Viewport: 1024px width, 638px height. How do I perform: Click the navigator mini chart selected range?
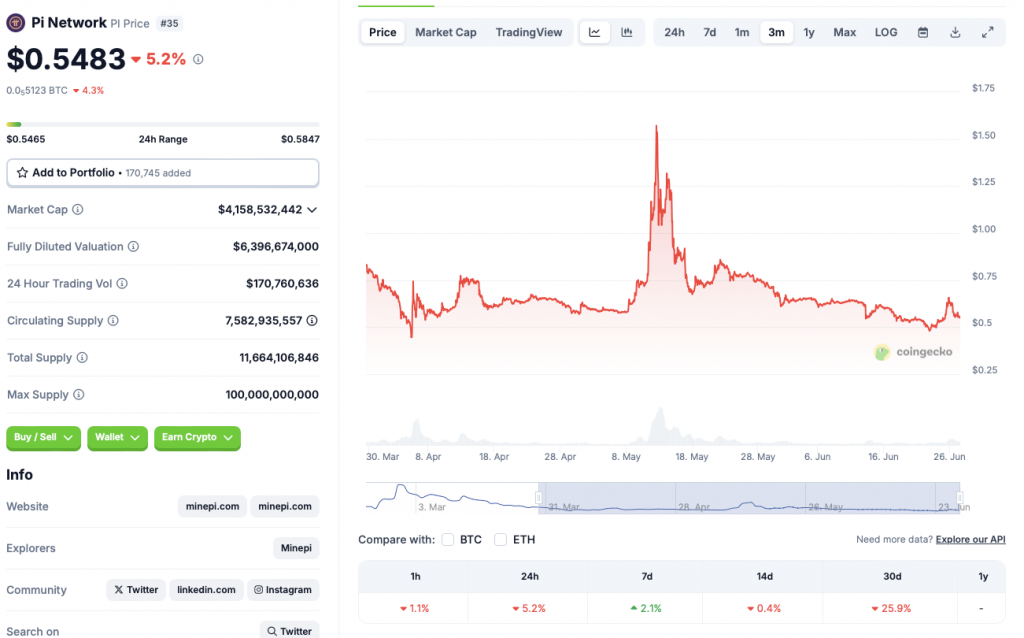point(749,498)
